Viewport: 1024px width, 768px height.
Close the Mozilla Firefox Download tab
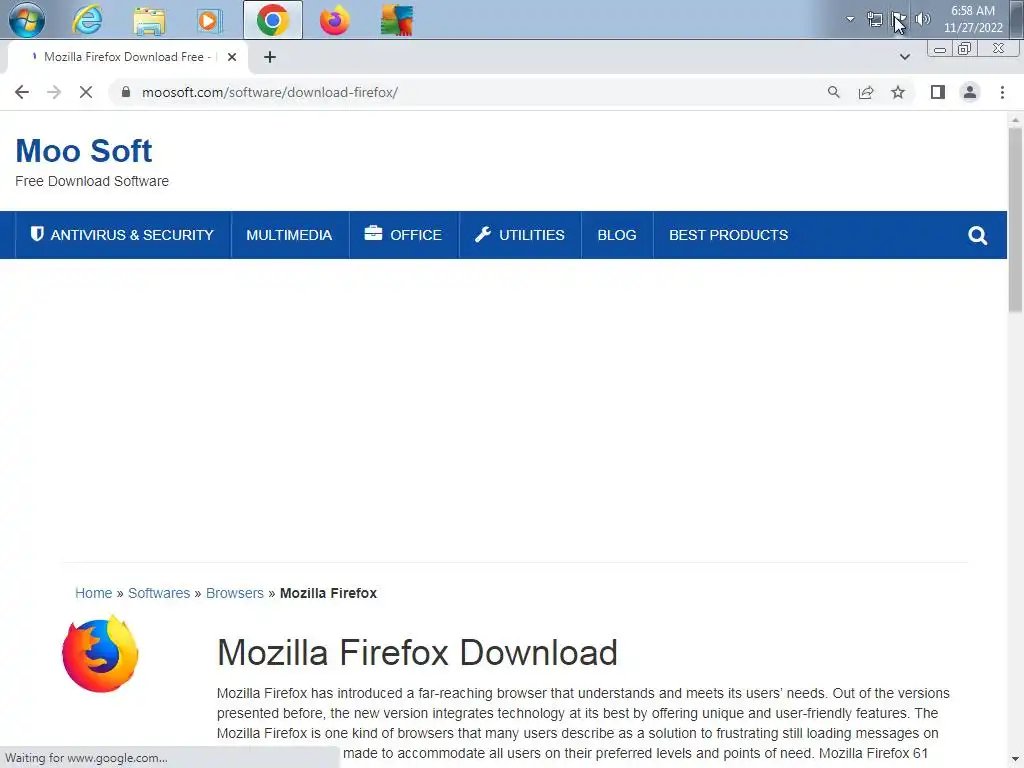[232, 57]
